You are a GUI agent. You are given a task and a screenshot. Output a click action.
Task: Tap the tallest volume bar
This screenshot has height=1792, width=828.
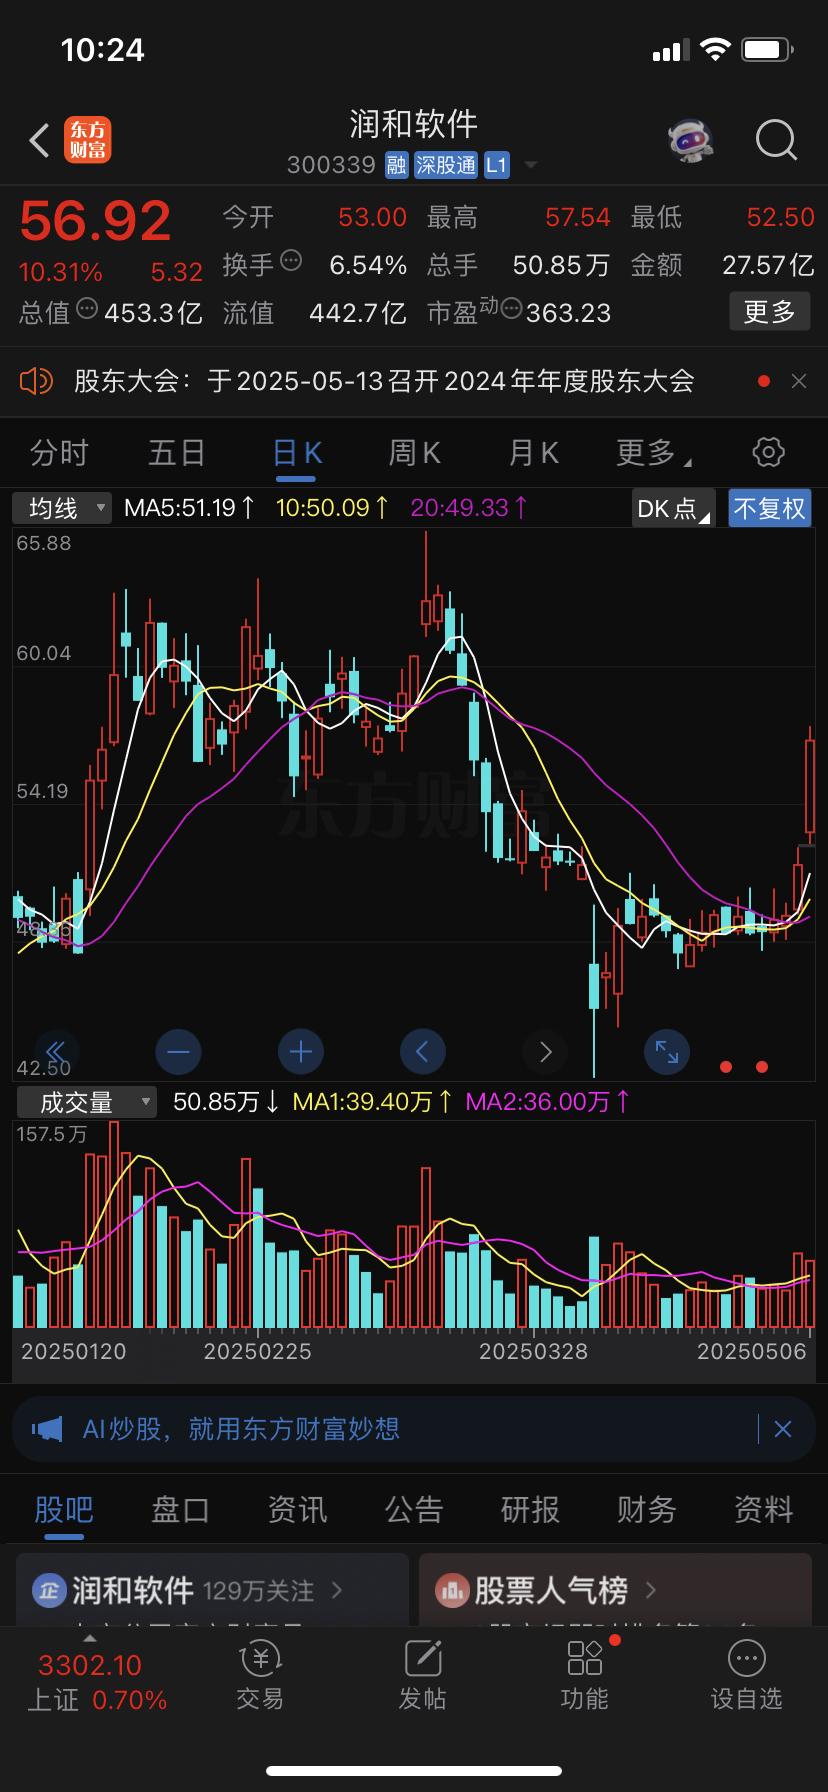(x=114, y=1225)
